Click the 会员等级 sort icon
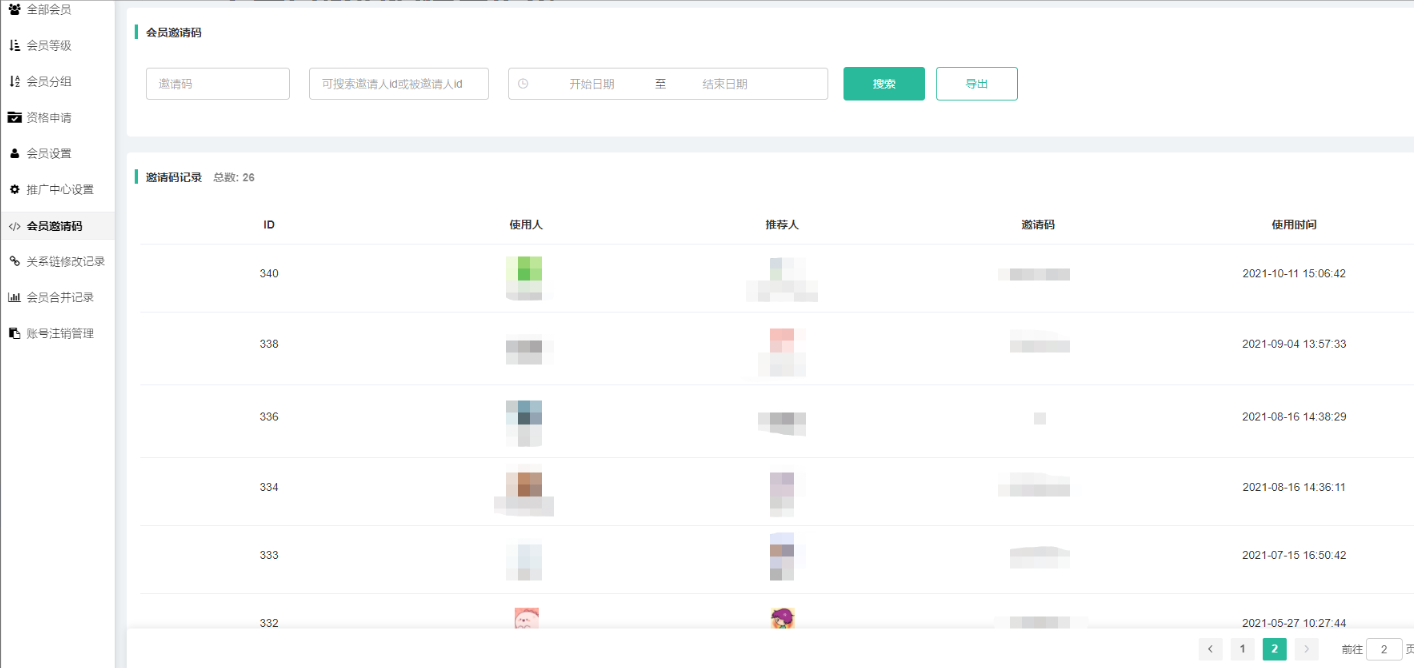Image resolution: width=1414 pixels, height=668 pixels. 15,46
